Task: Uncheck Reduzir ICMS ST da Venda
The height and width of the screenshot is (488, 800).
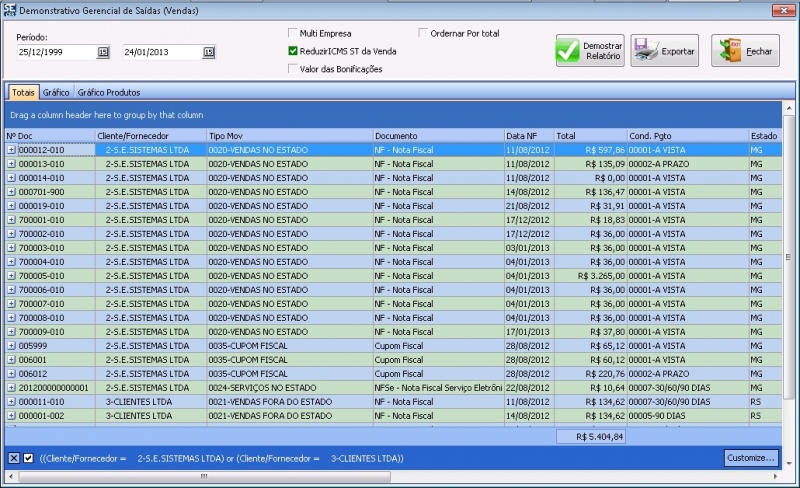Action: coord(293,51)
